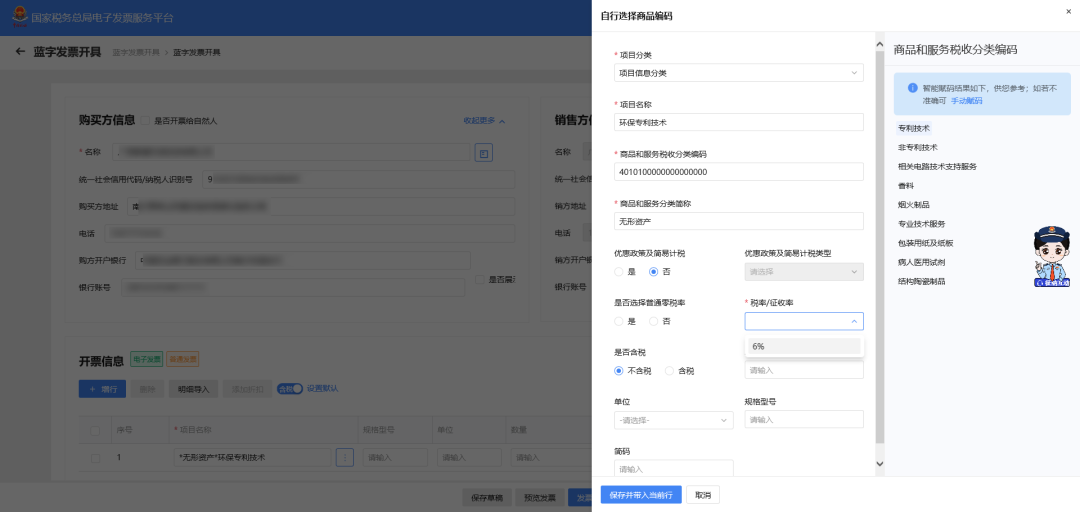The height and width of the screenshot is (512, 1080).
Task: Click the scroll down arrow of the form
Action: (x=879, y=464)
